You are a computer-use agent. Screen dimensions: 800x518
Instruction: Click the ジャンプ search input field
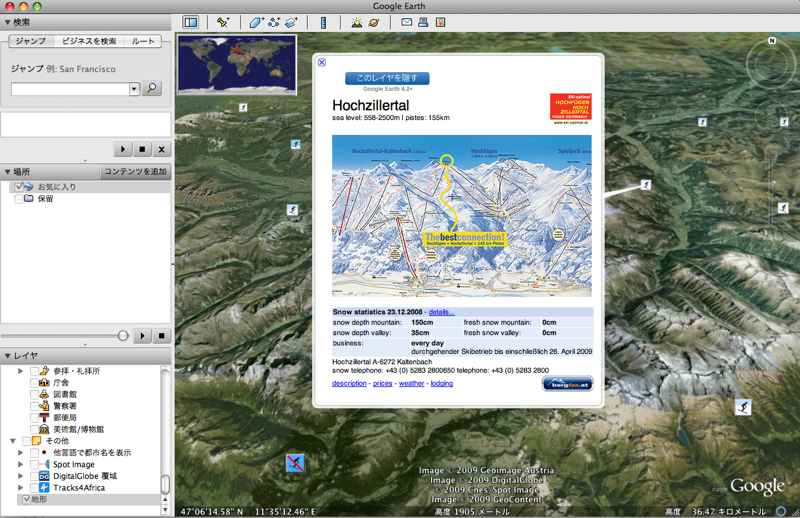pyautogui.click(x=70, y=89)
